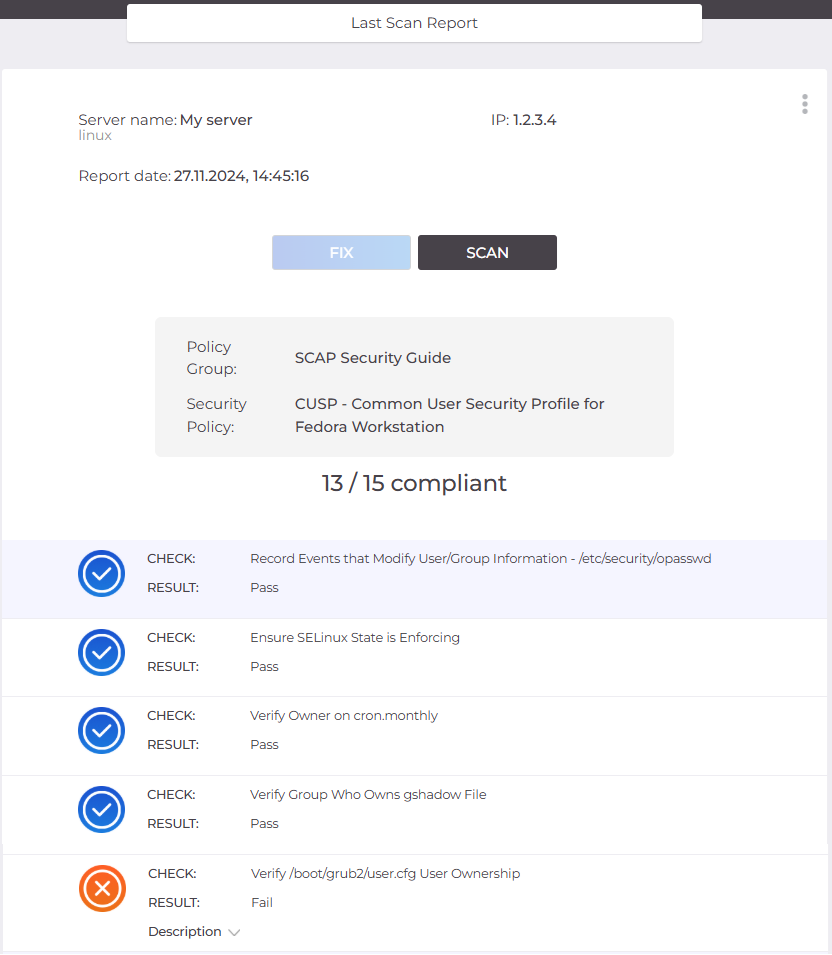Click the orange fail icon for user.cfg check
The width and height of the screenshot is (832, 955).
(102, 888)
